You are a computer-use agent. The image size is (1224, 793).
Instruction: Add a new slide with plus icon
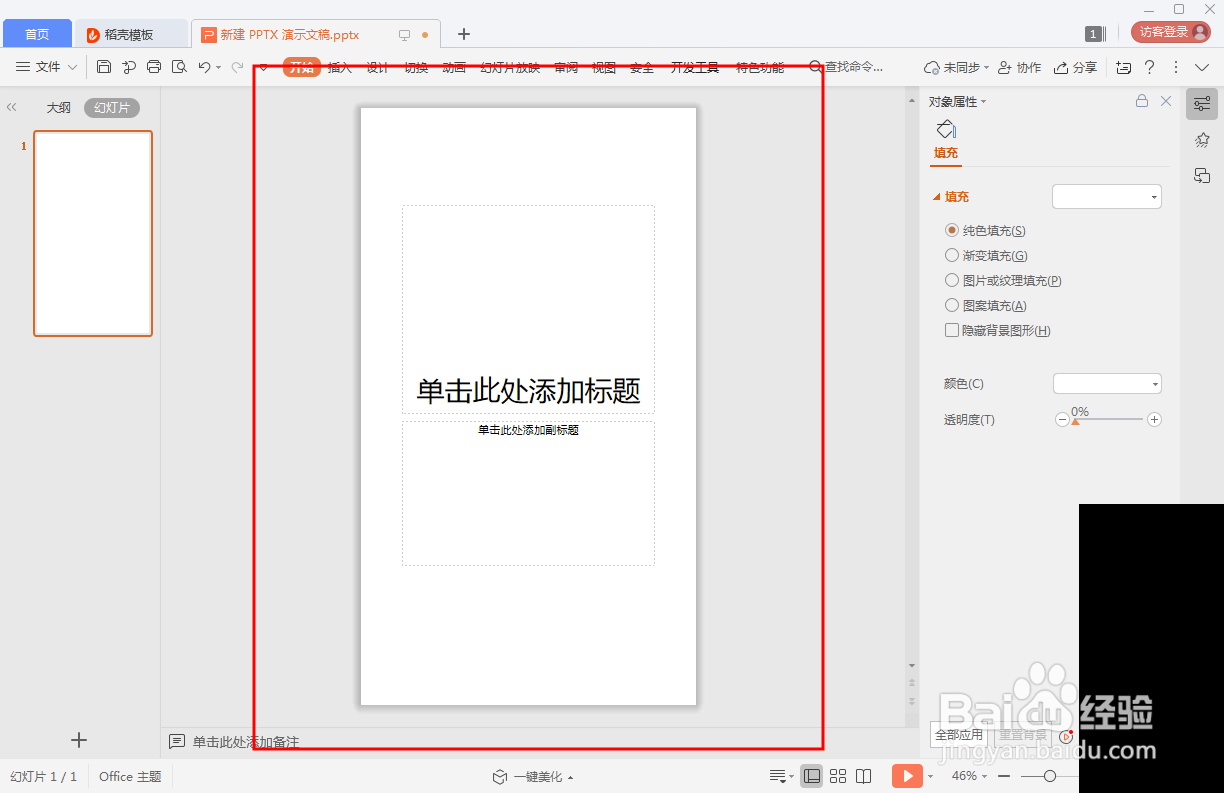coord(79,740)
